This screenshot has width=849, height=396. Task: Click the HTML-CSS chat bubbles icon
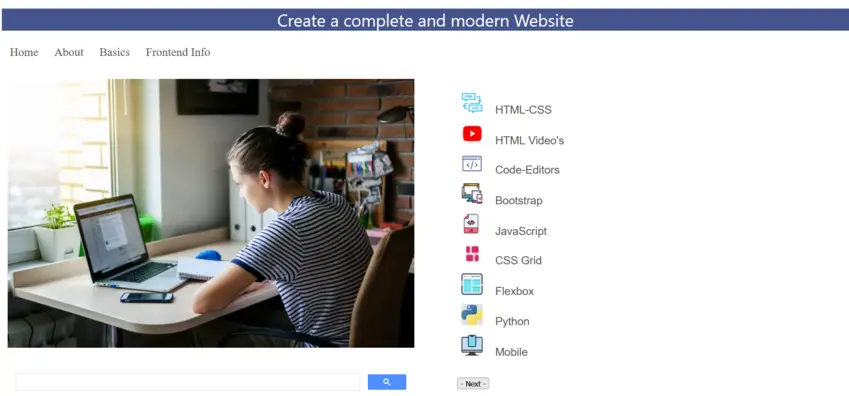[472, 102]
